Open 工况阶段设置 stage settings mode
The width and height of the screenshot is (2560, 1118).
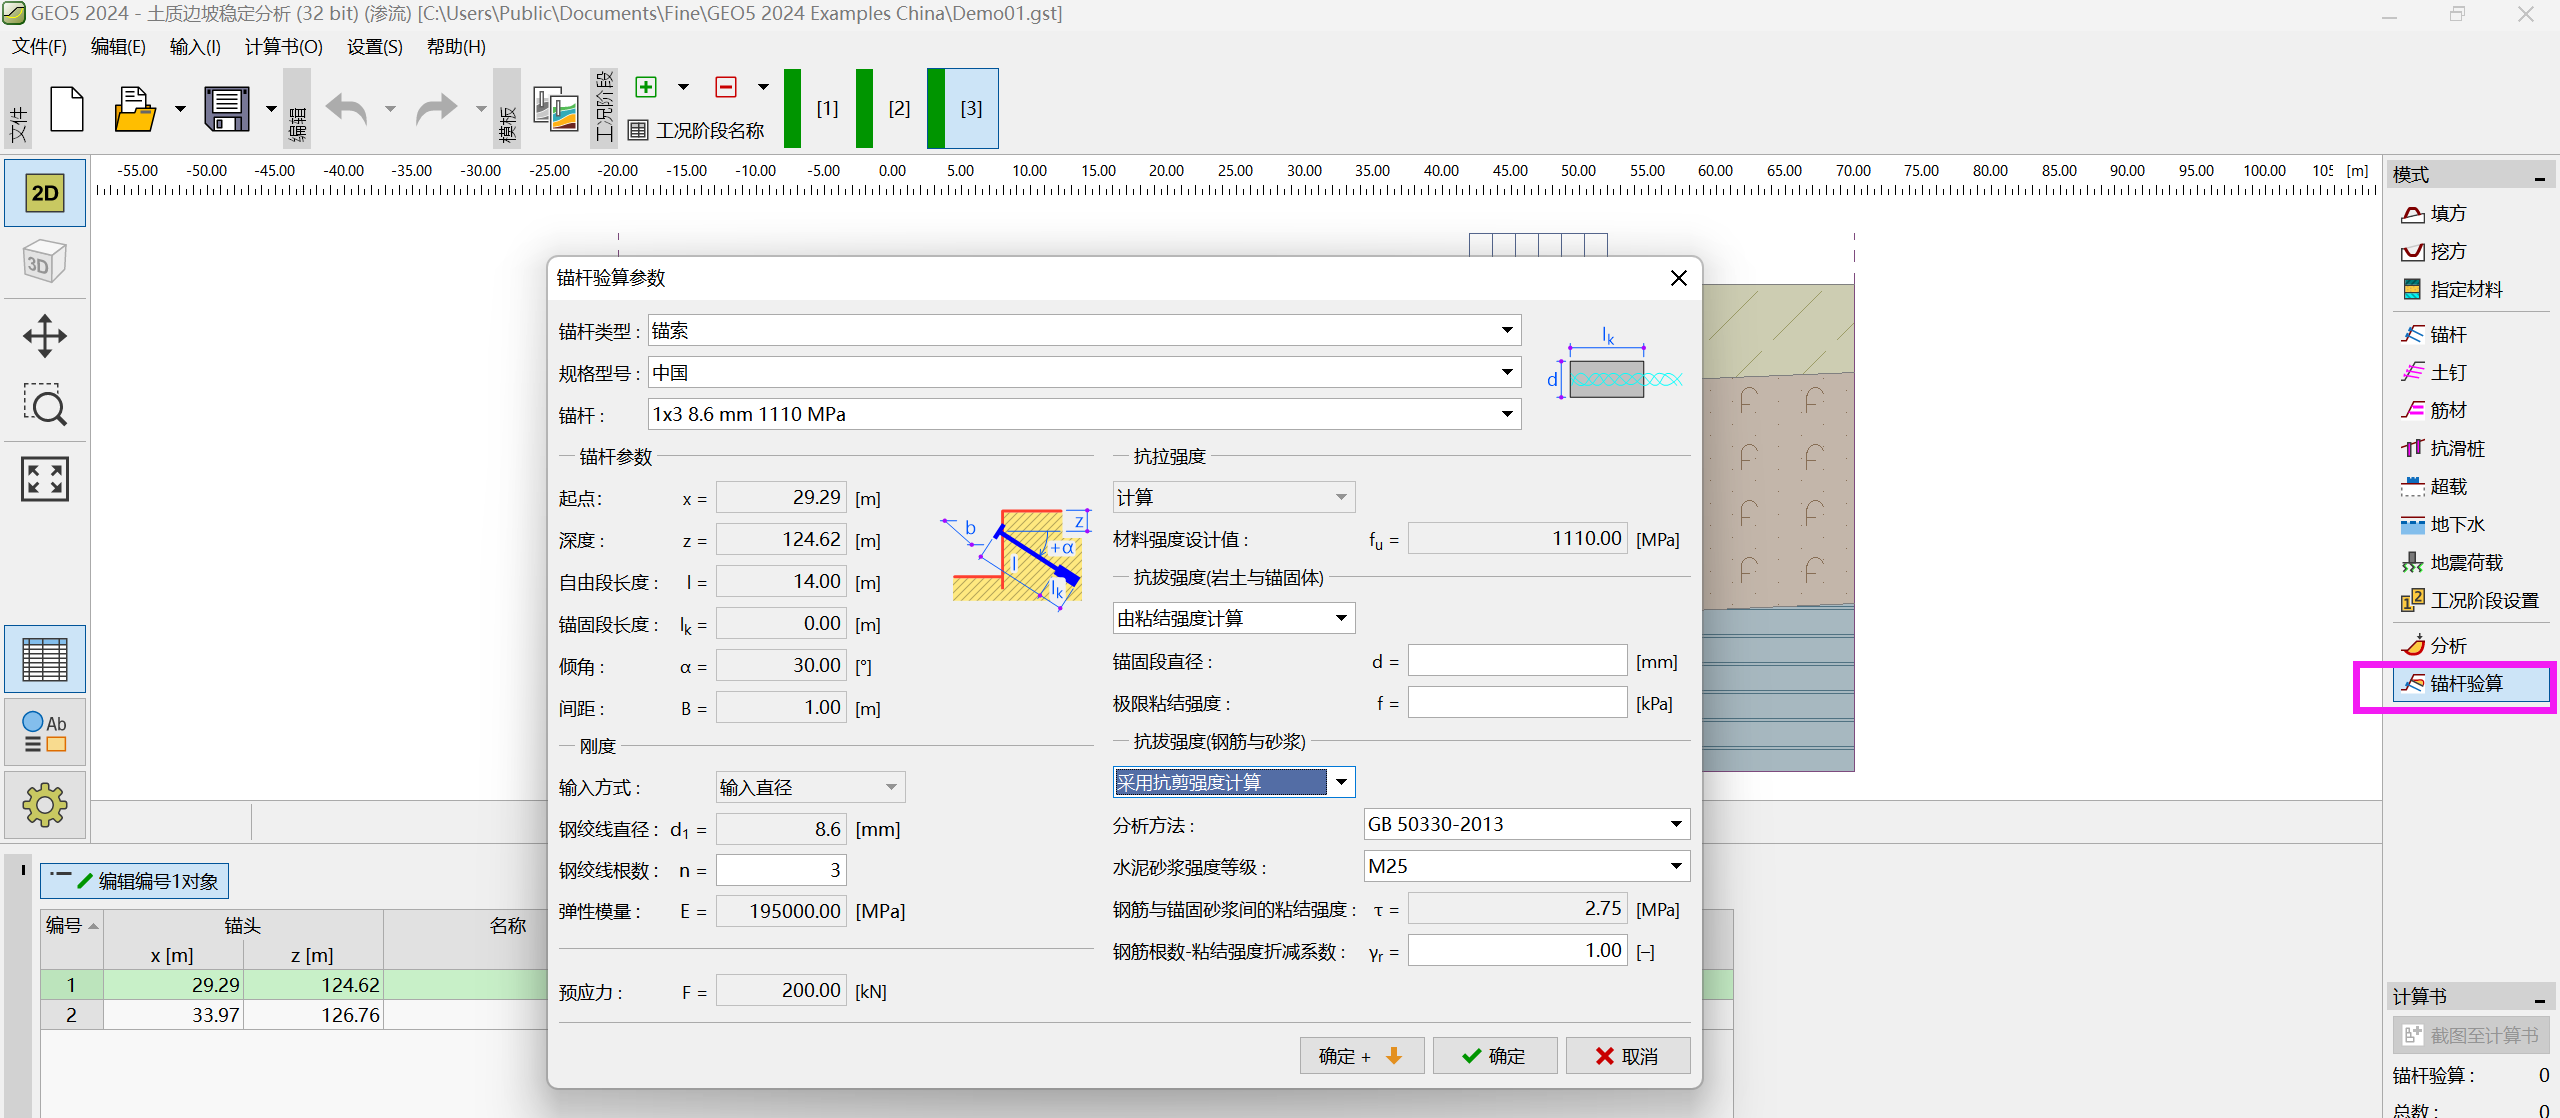[x=2470, y=600]
